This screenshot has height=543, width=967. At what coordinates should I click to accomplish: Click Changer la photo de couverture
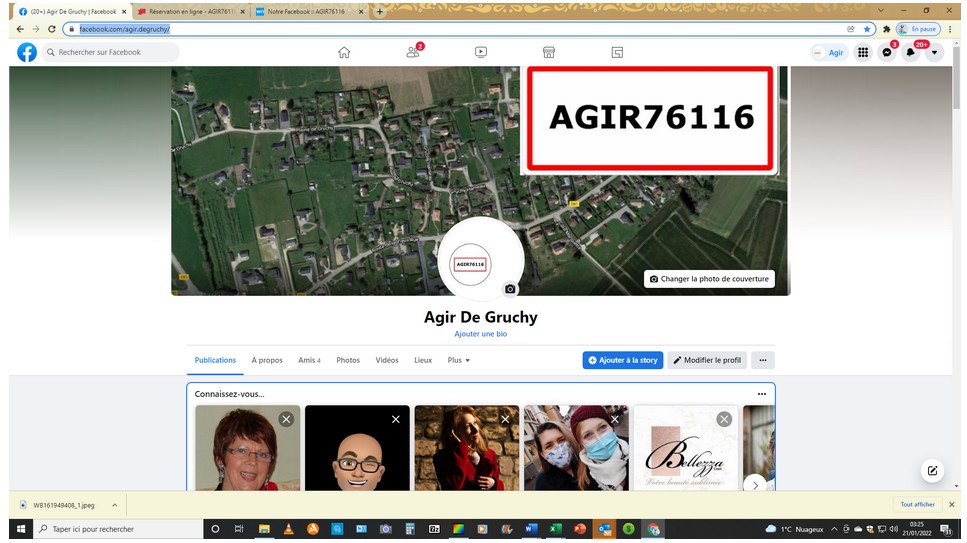pyautogui.click(x=709, y=279)
